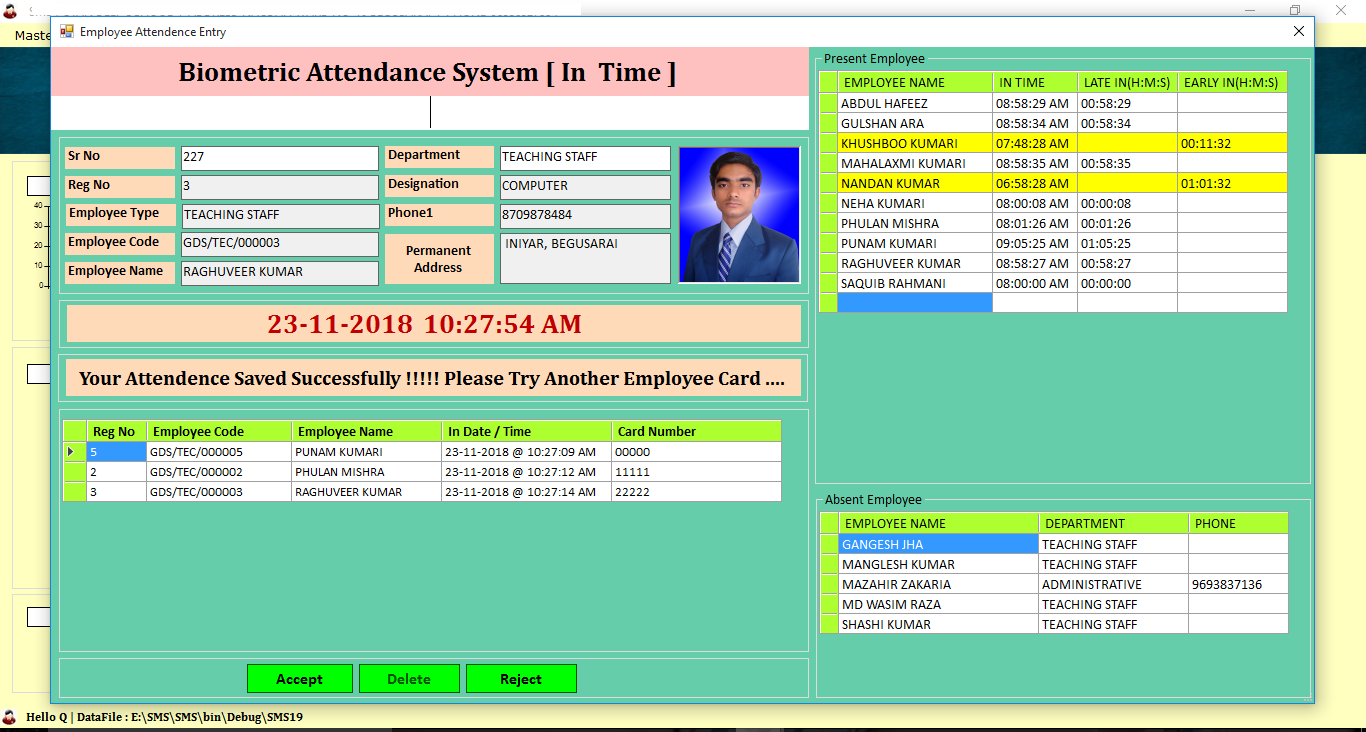Click the user icon beside Hello Q in status bar
This screenshot has width=1366, height=732.
[x=10, y=717]
